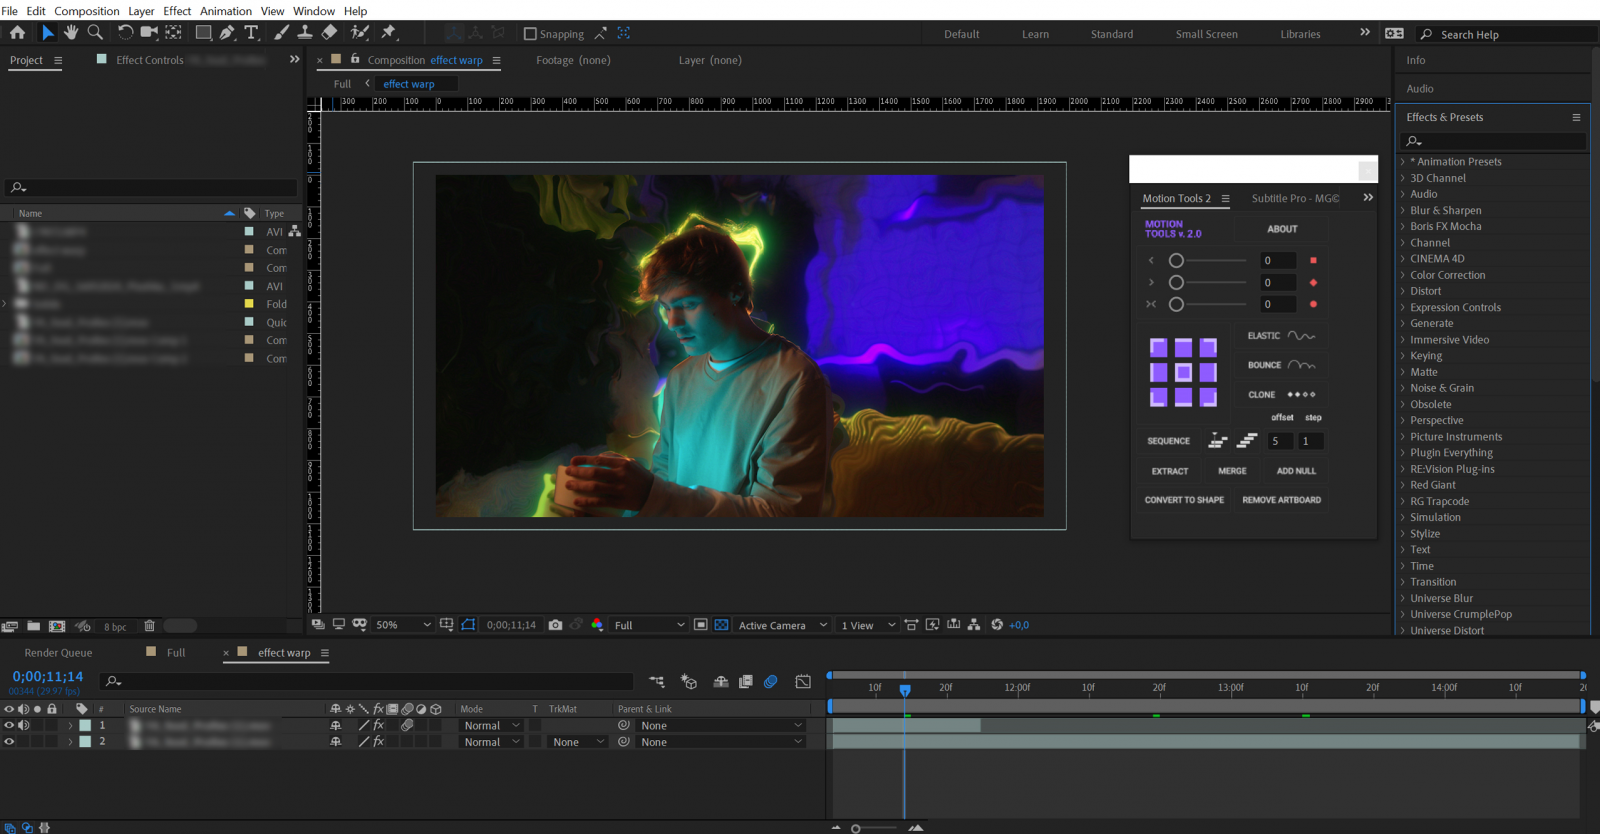Select the Zoom magnifier tool
This screenshot has width=1600, height=834.
point(96,33)
